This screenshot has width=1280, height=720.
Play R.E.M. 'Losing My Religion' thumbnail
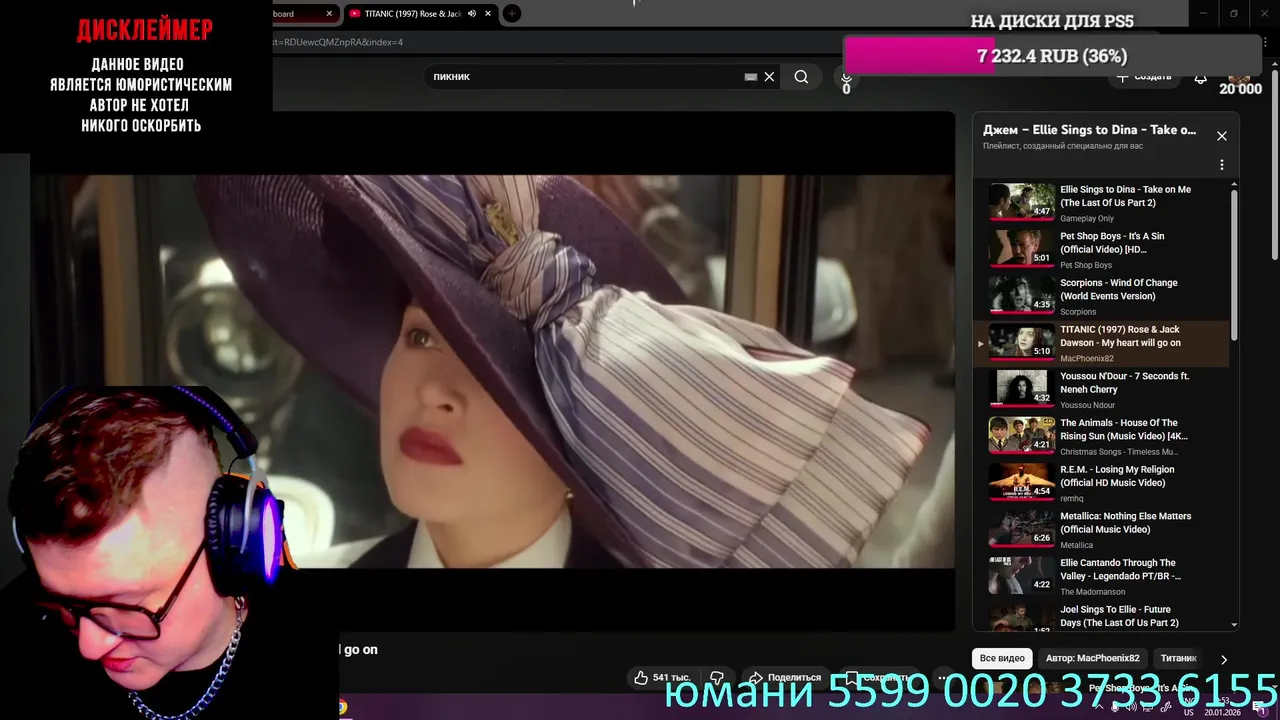tap(1021, 481)
